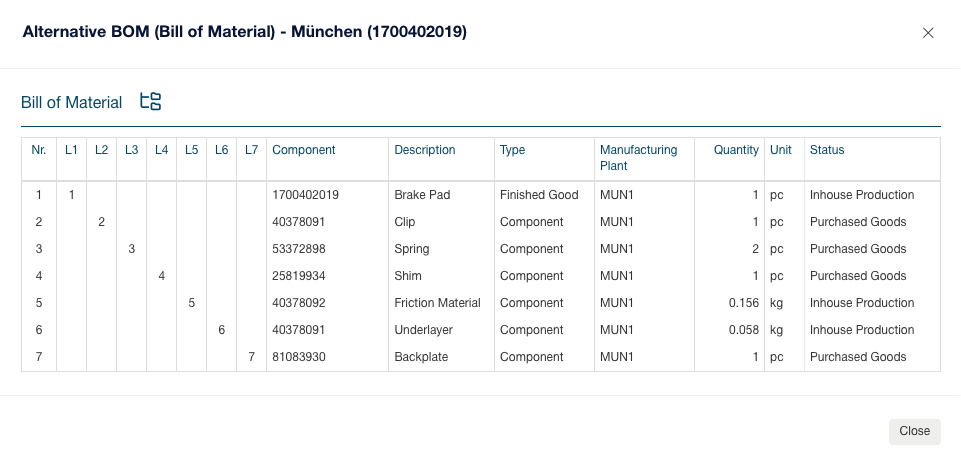This screenshot has width=961, height=463.
Task: Click the Unit column header
Action: pos(781,150)
